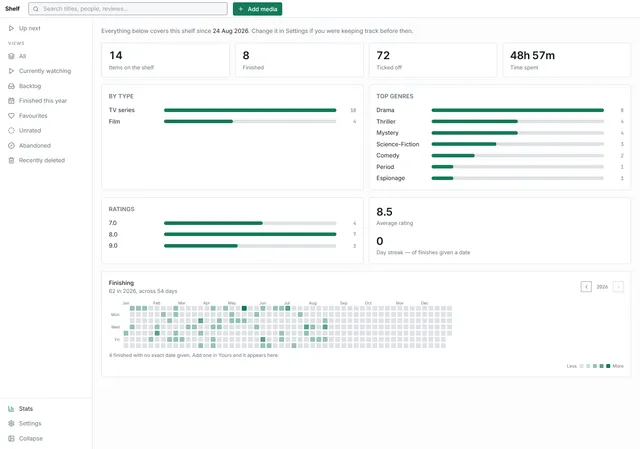Click the TV series type bar
The width and height of the screenshot is (640, 449).
click(x=250, y=110)
